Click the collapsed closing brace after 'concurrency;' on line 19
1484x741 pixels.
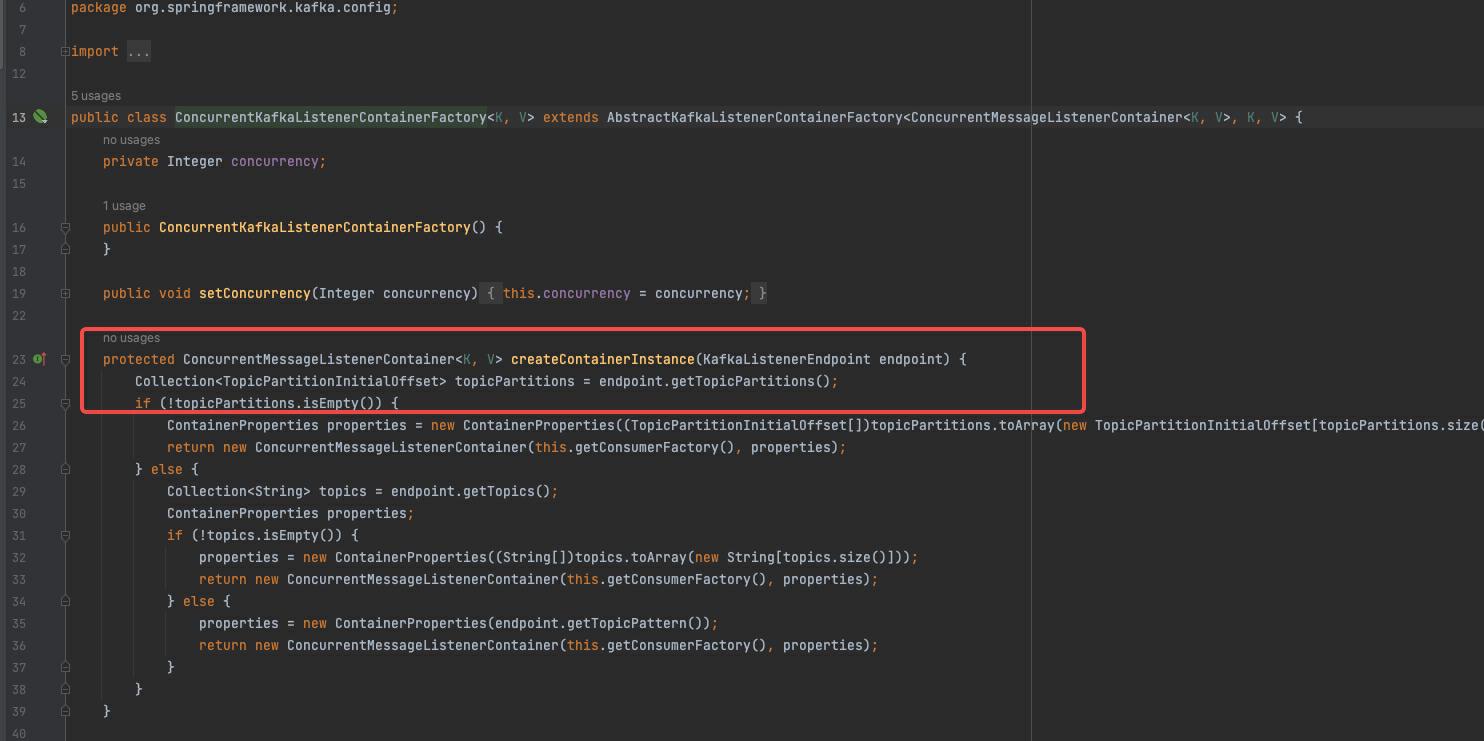coord(762,293)
